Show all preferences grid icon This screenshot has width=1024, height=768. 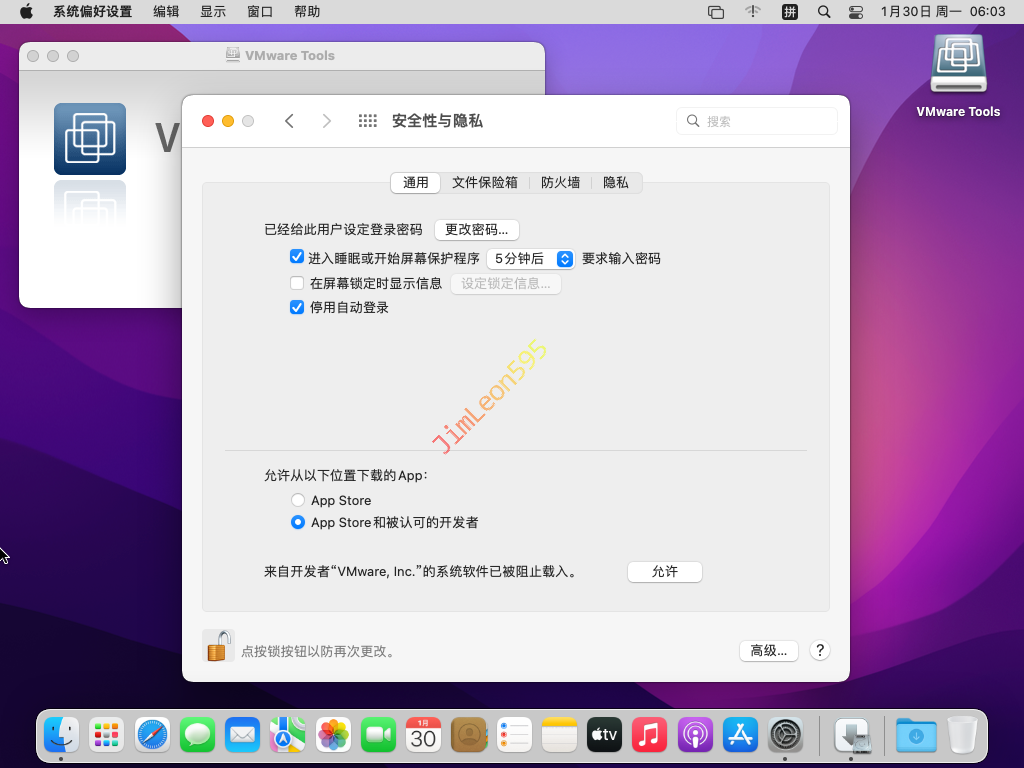[x=368, y=121]
